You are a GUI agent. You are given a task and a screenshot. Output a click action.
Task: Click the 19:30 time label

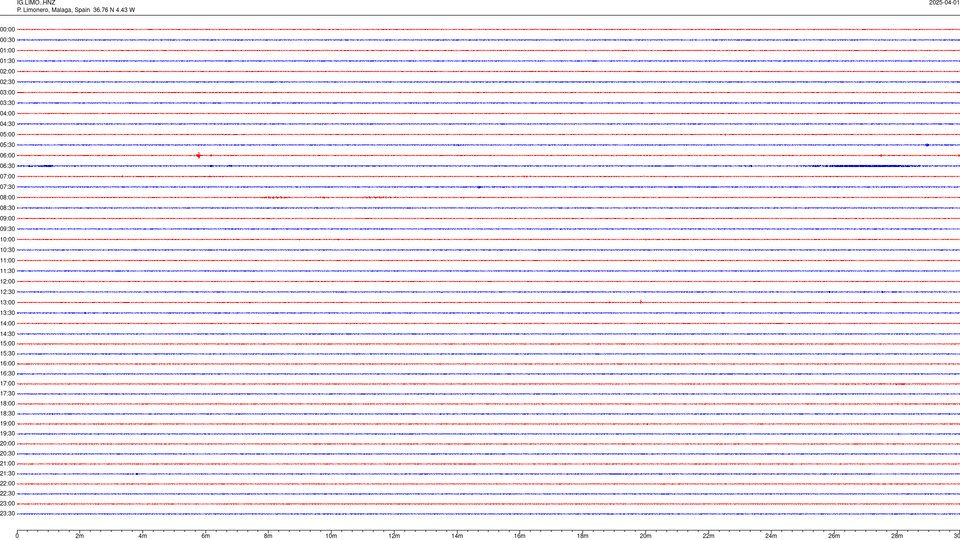7,433
